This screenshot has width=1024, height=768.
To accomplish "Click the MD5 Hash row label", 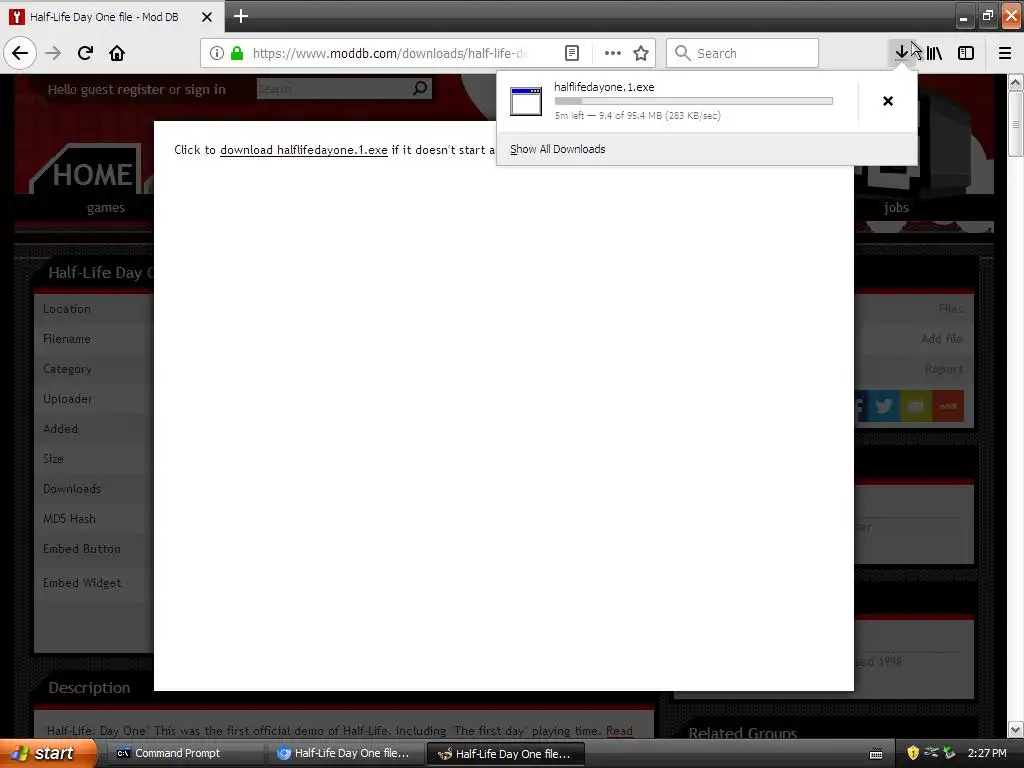I will (x=69, y=519).
